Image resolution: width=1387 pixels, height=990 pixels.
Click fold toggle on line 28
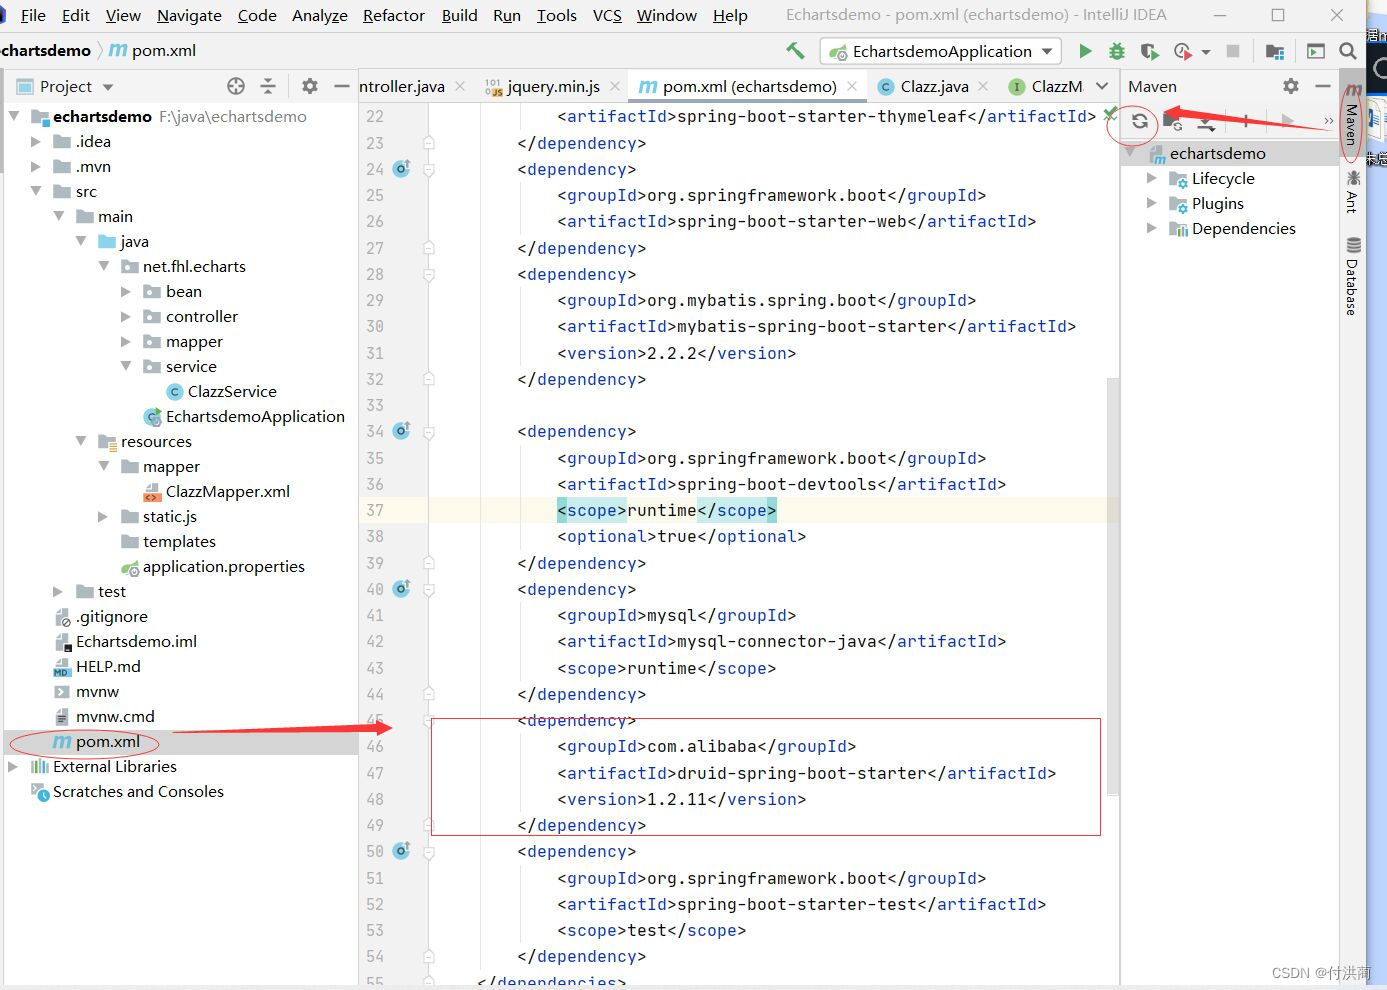429,274
